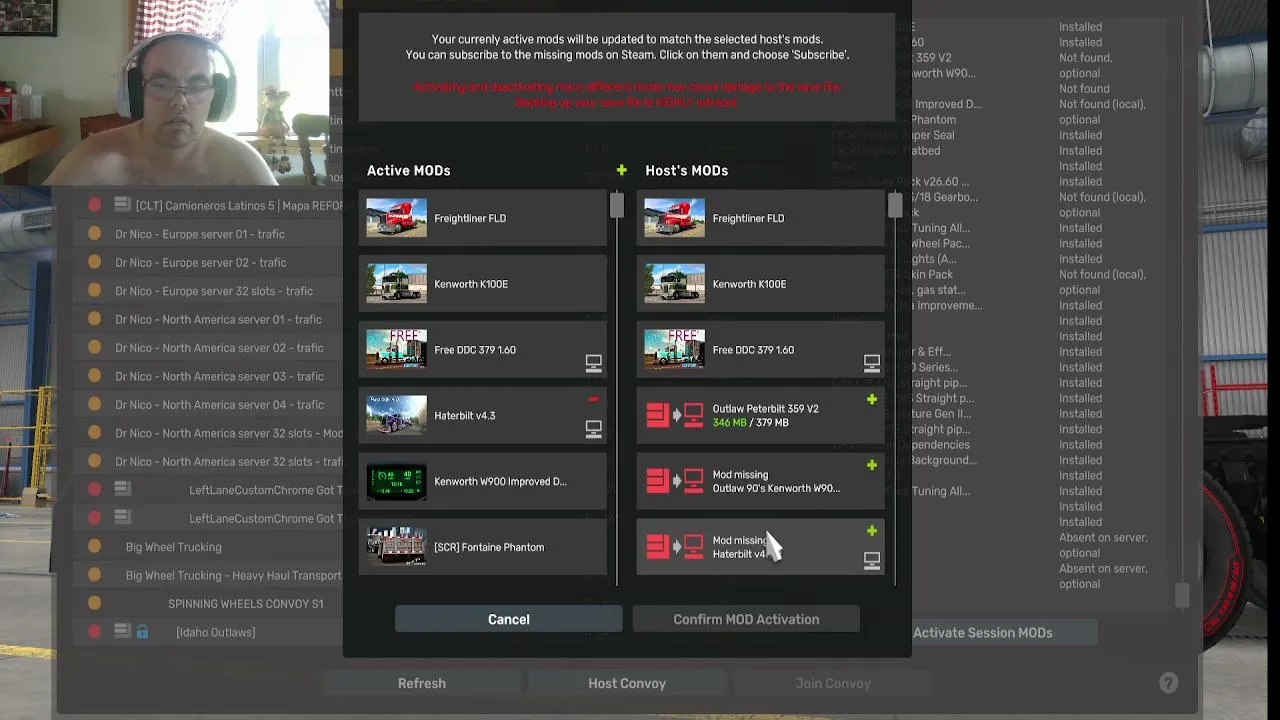Select "Dr Nico - Europe server 01 - trafic"
Image resolution: width=1280 pixels, height=720 pixels.
[x=200, y=234]
